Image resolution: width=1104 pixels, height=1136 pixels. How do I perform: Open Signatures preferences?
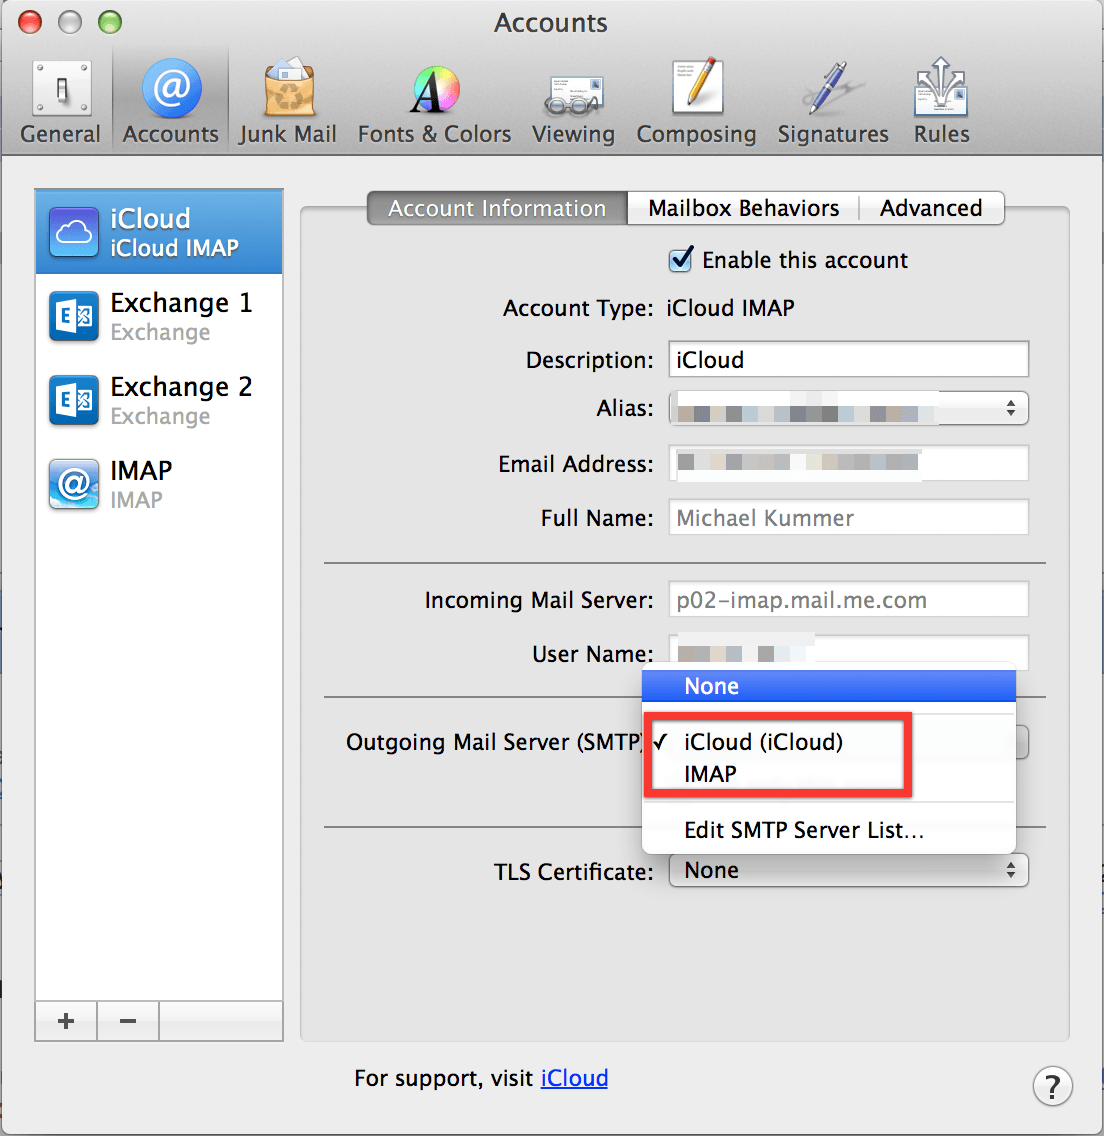coord(833,101)
